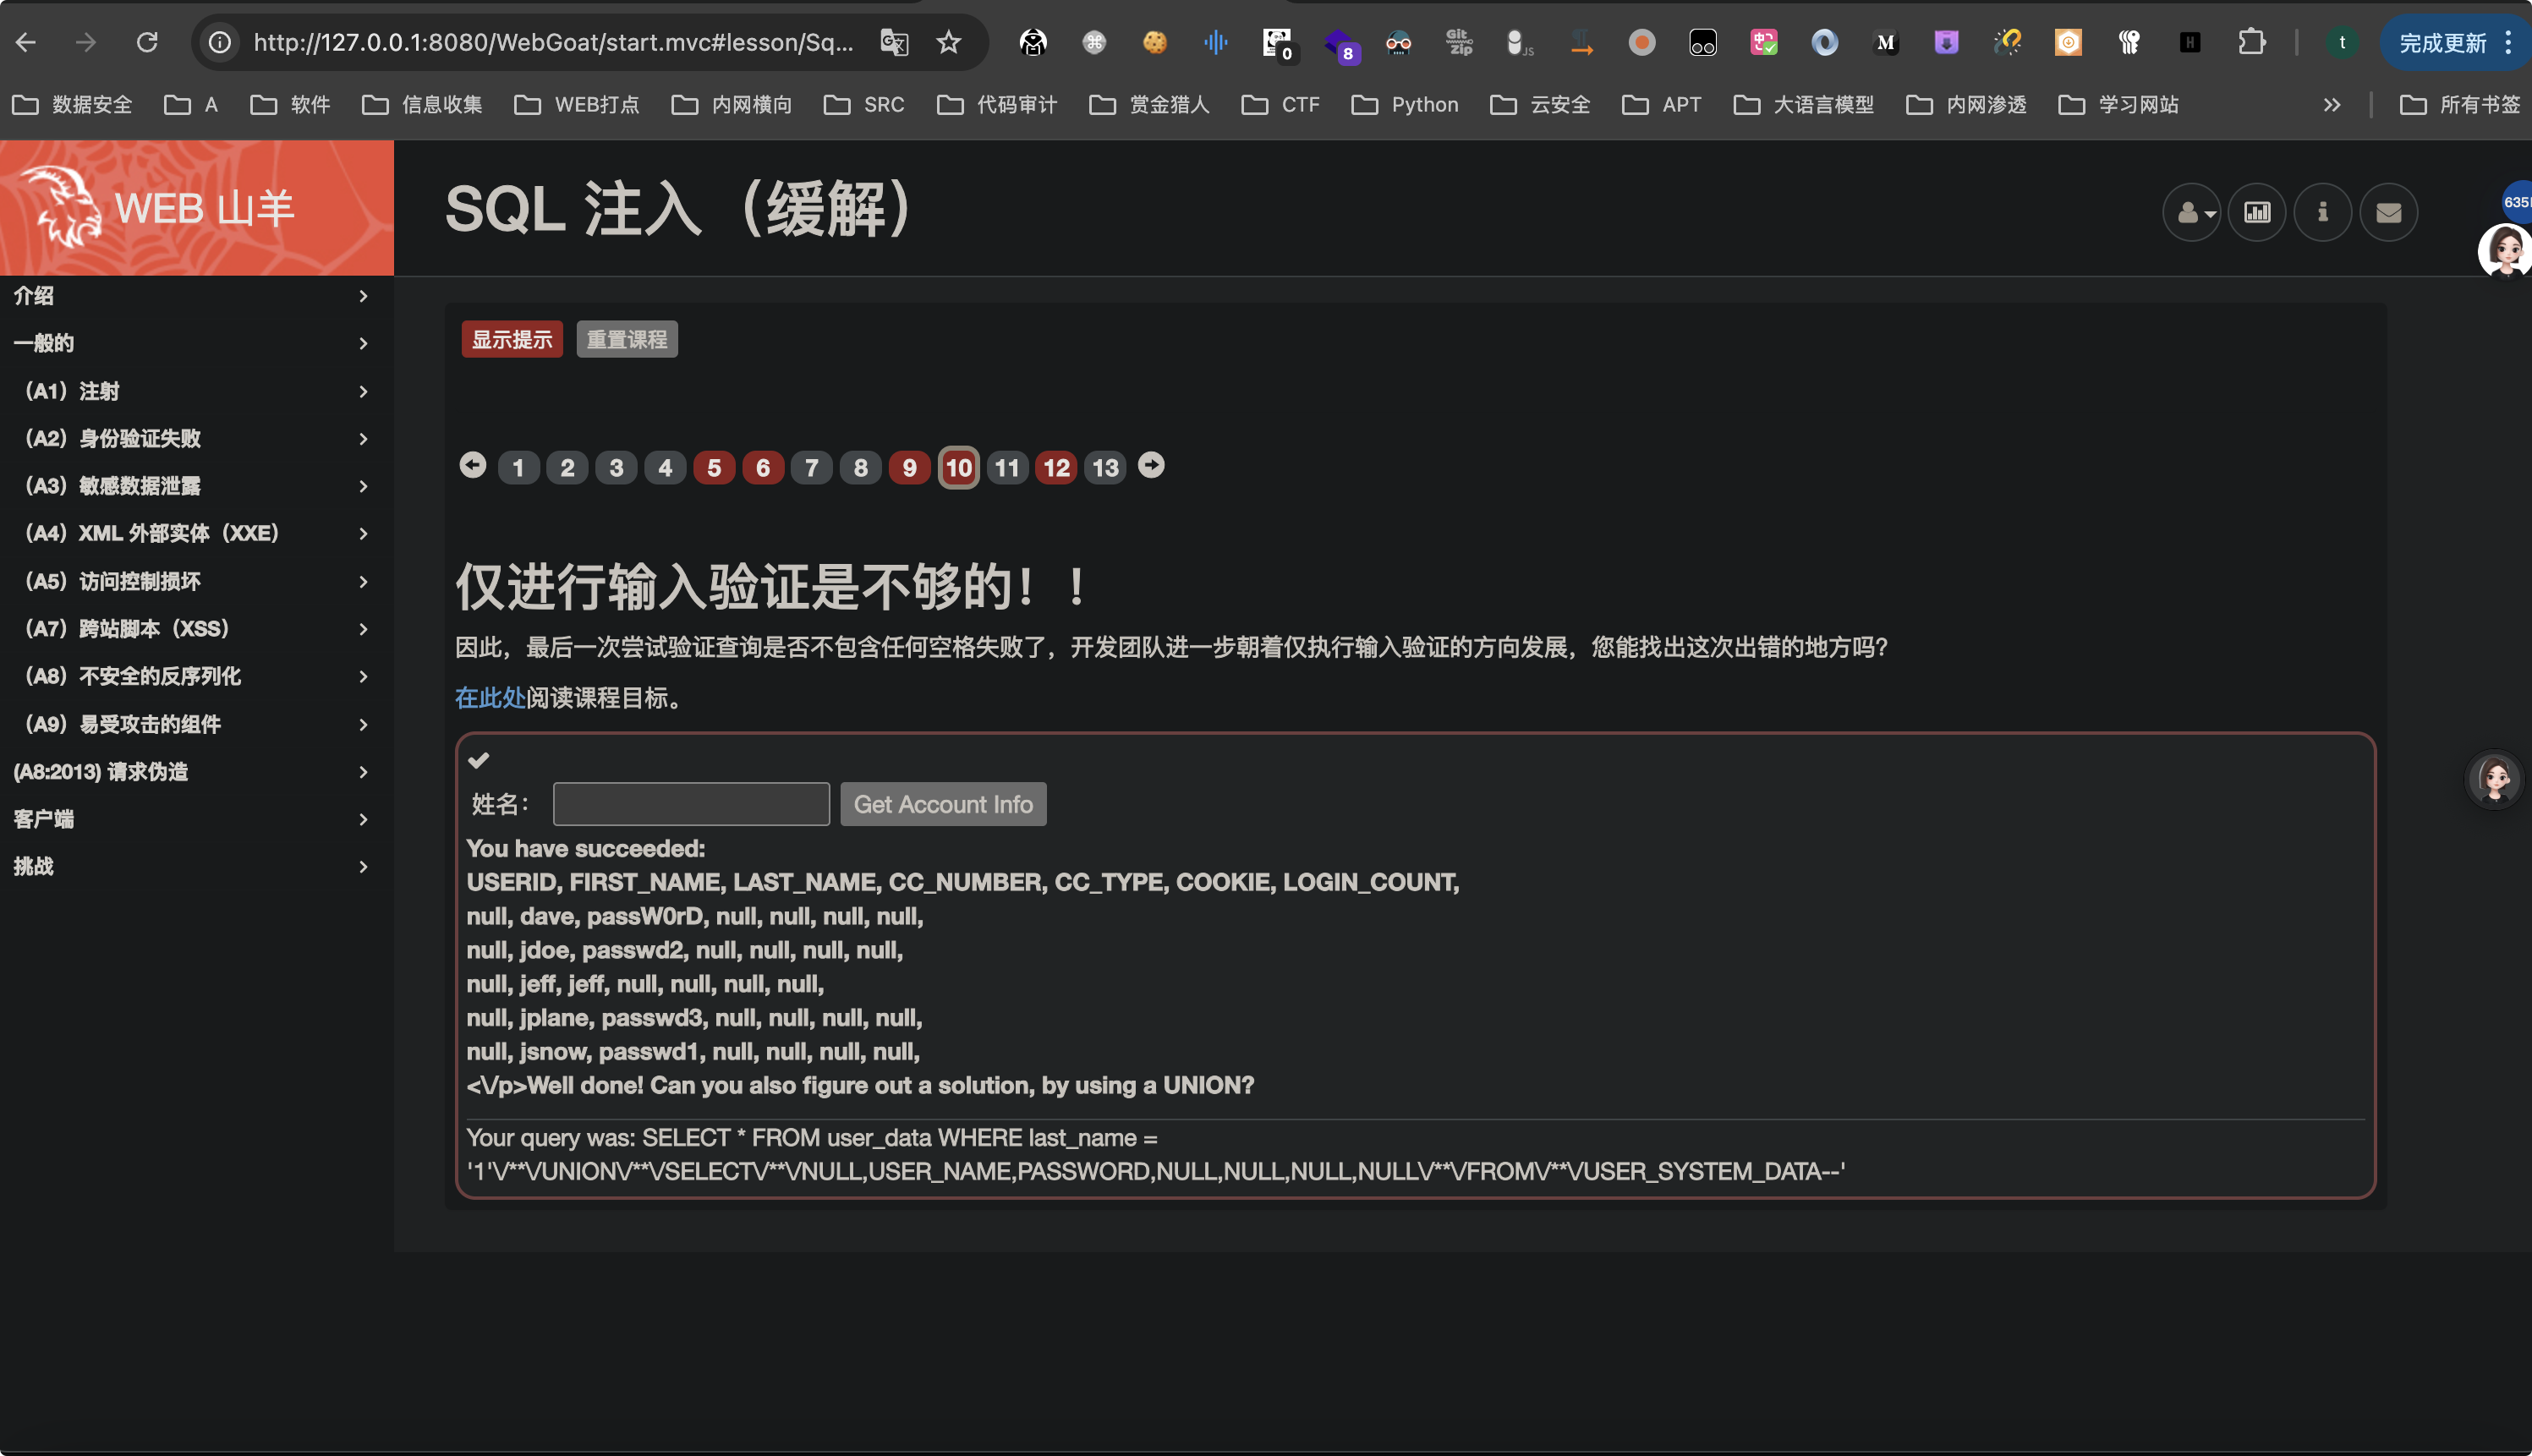Select lesson page 10
2532x1456 pixels.
(958, 467)
